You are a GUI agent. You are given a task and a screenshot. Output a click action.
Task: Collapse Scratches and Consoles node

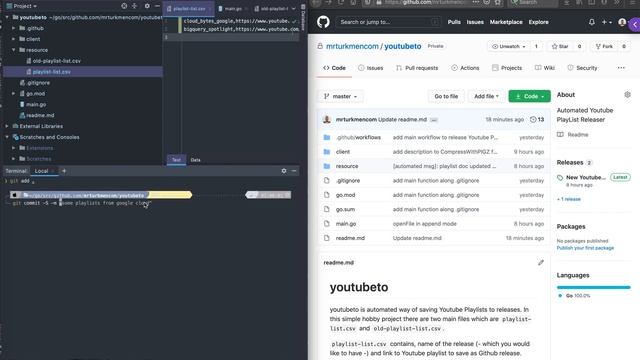click(x=7, y=137)
